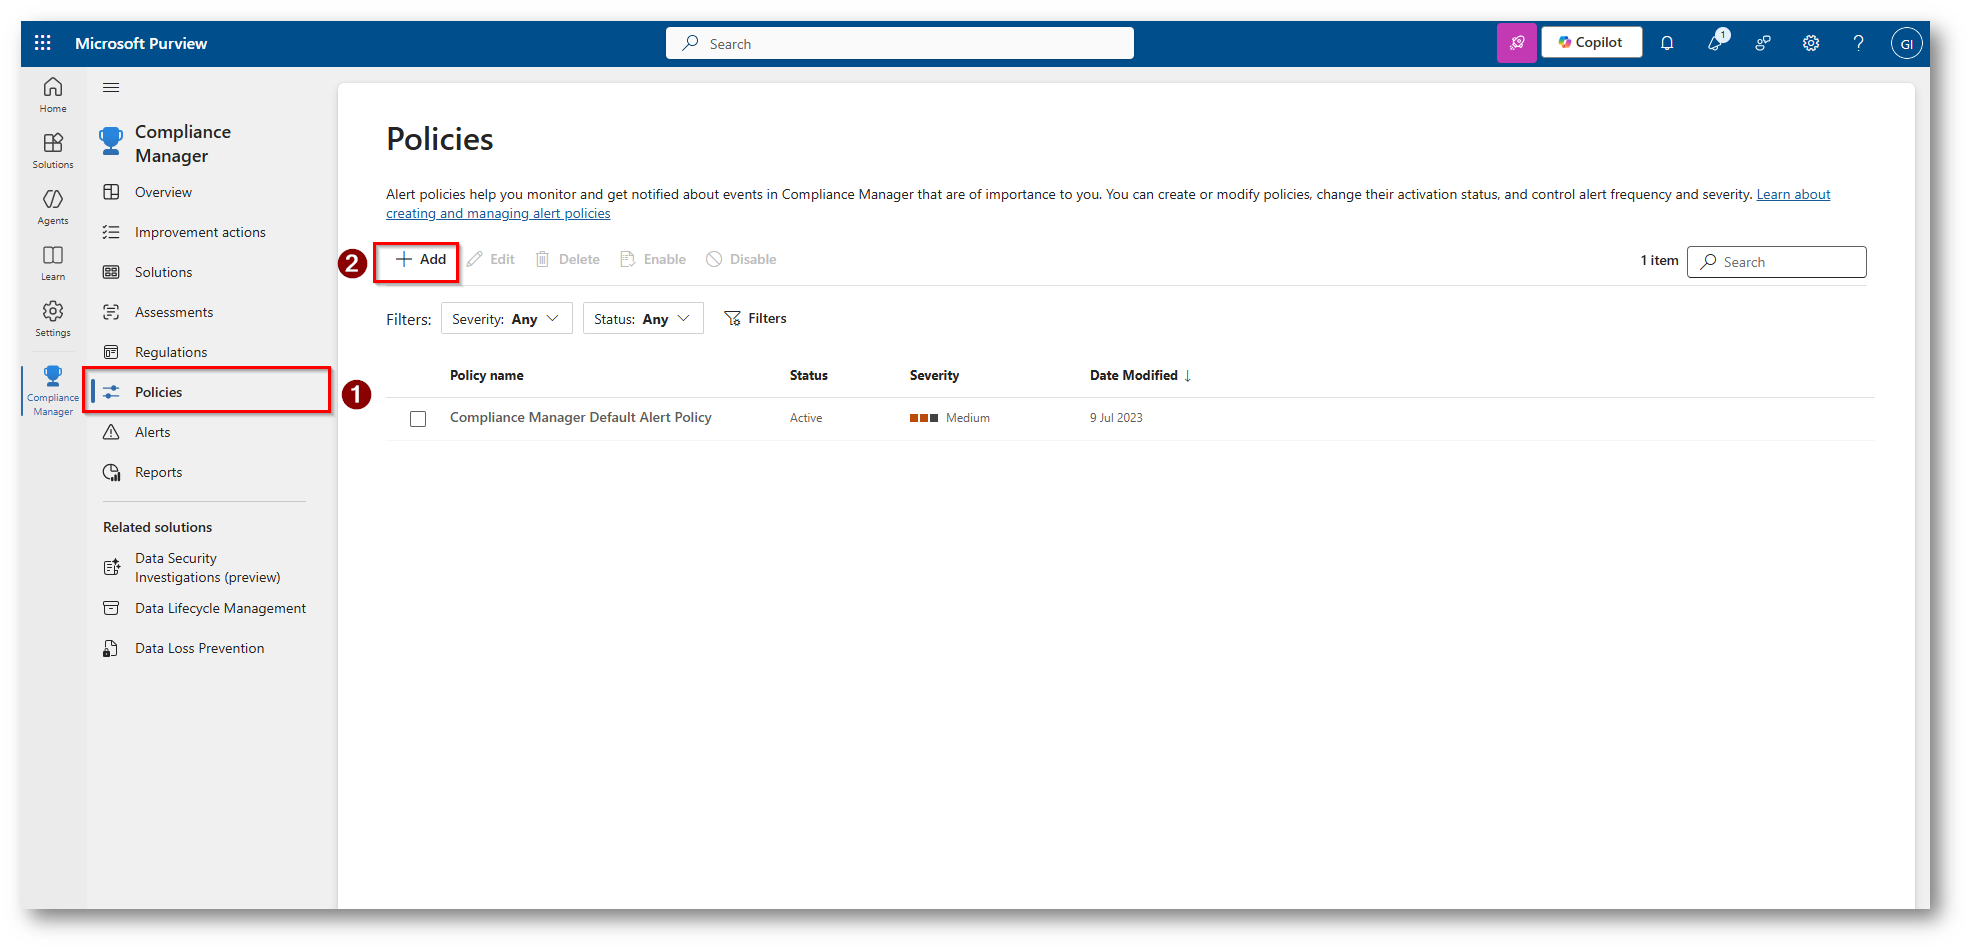
Task: Focus the top Search box
Action: [x=900, y=43]
